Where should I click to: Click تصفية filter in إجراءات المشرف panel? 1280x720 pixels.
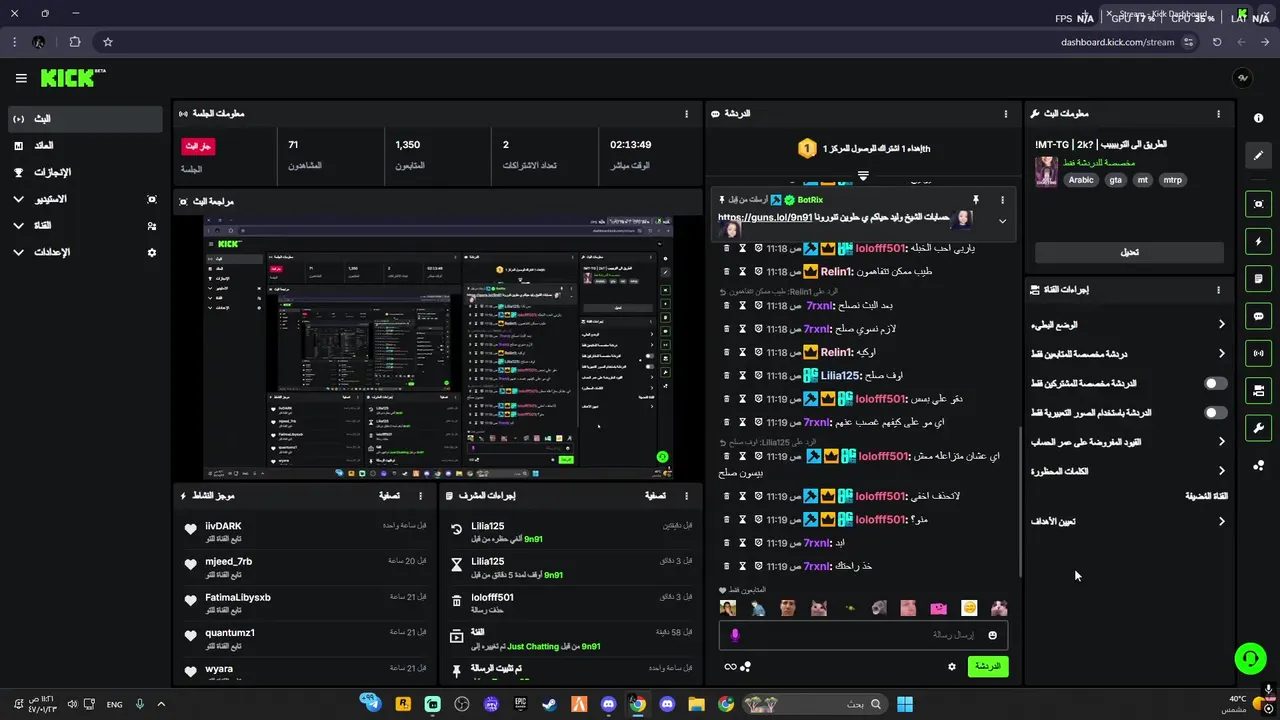[655, 496]
